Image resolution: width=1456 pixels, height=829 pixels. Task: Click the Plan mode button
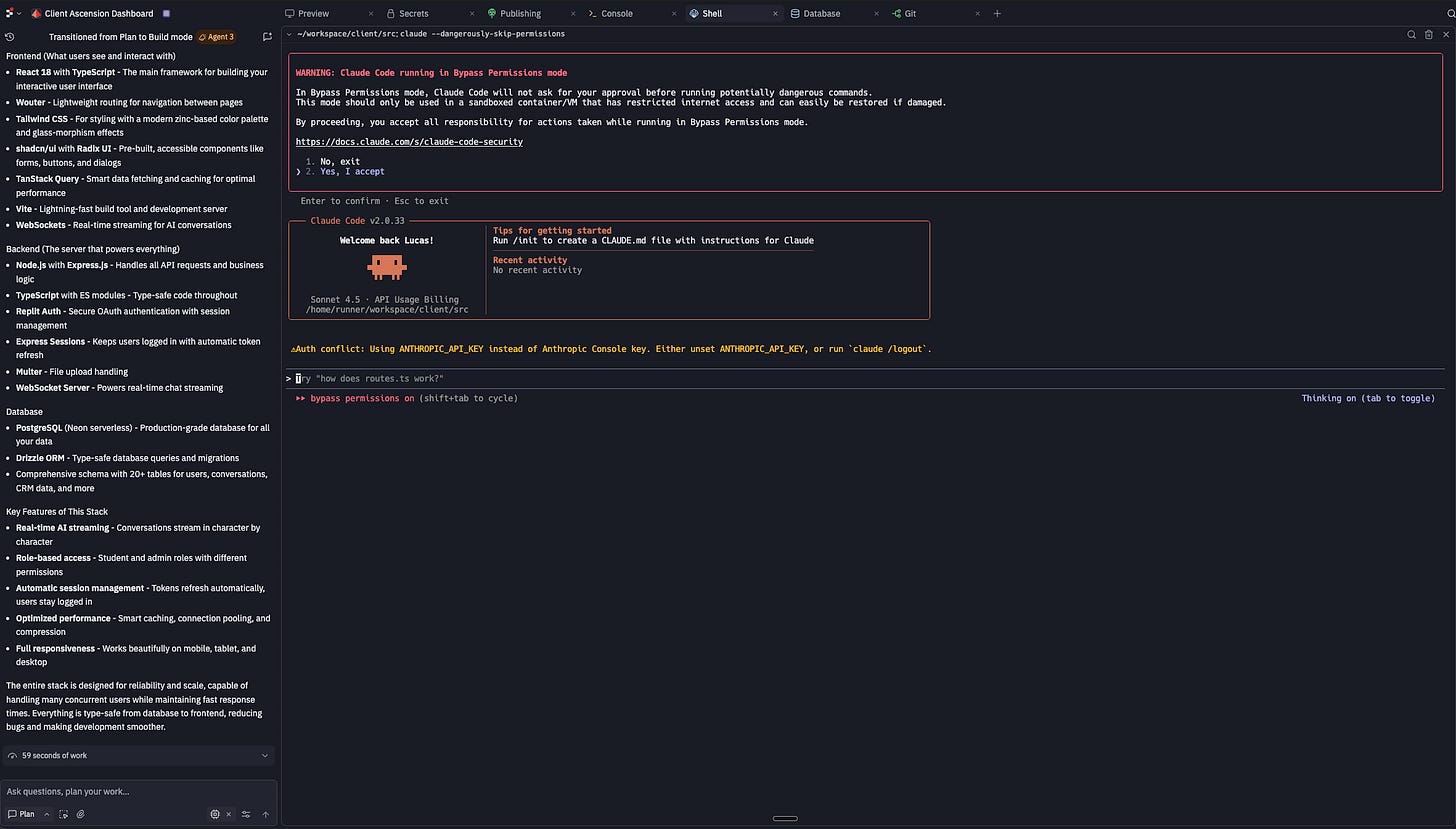pos(21,814)
